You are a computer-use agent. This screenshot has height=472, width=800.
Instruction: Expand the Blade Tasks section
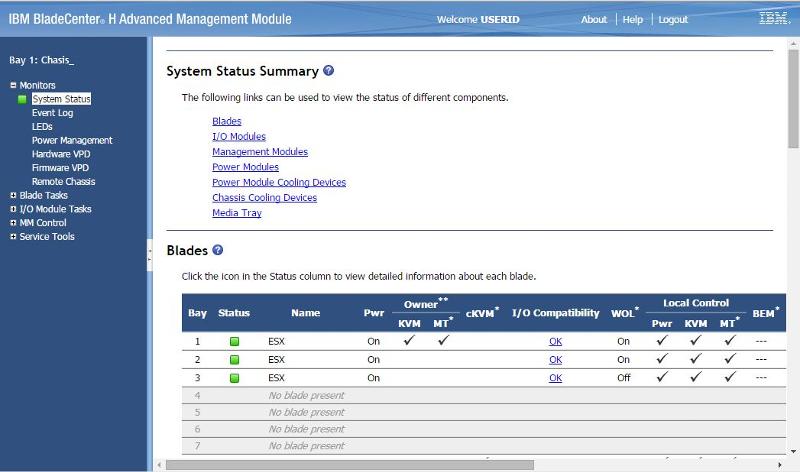click(13, 195)
